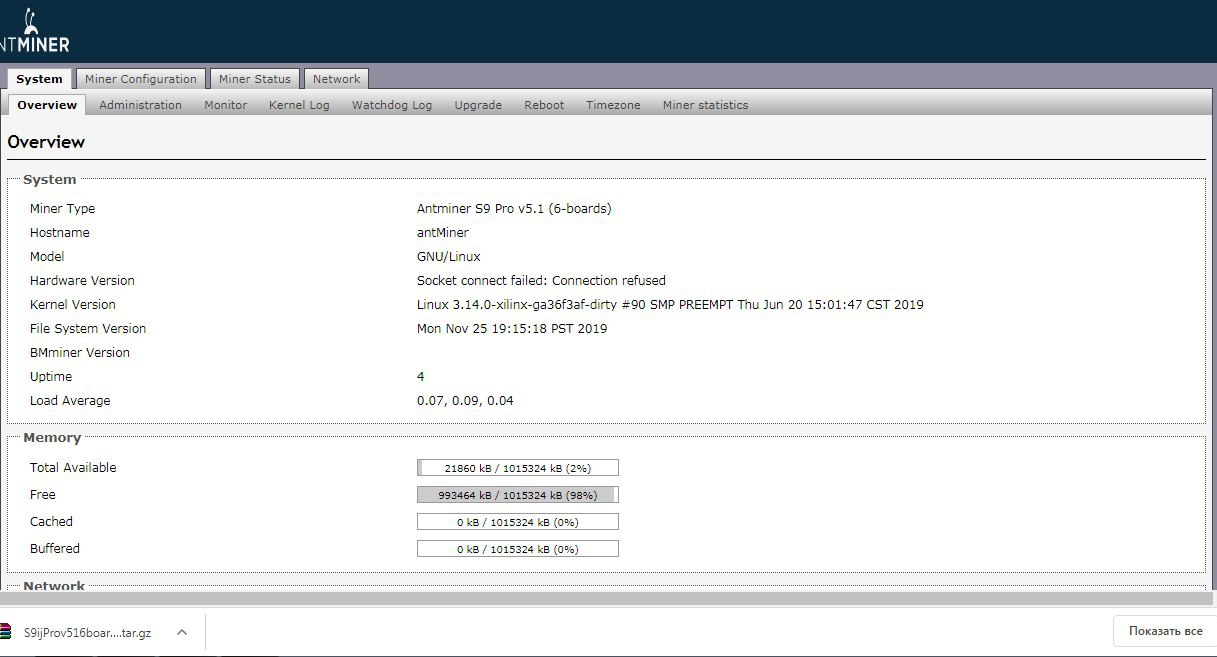Open the System main tab
This screenshot has height=657, width=1217.
coord(39,79)
